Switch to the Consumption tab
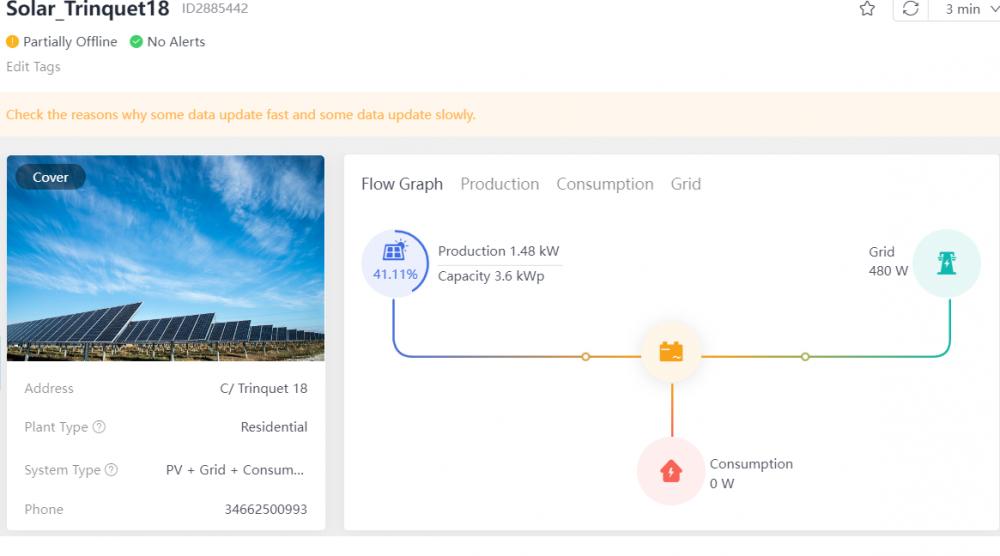Image resolution: width=1000 pixels, height=556 pixels. (605, 184)
